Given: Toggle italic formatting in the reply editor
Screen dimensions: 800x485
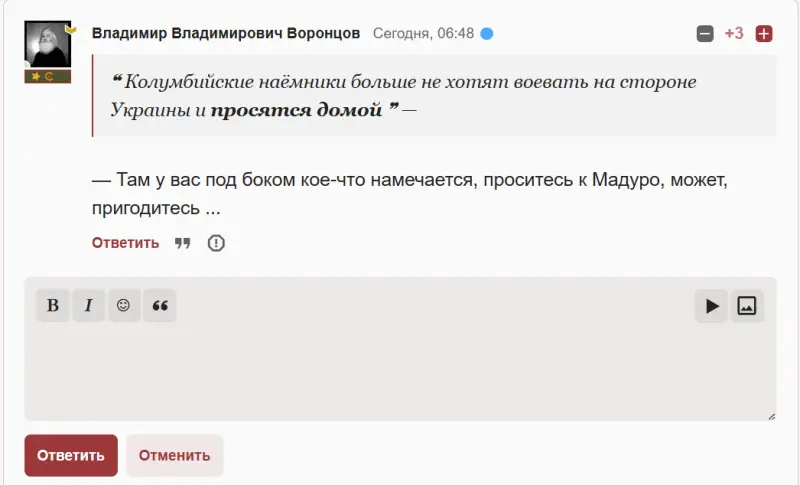Looking at the screenshot, I should tap(88, 306).
